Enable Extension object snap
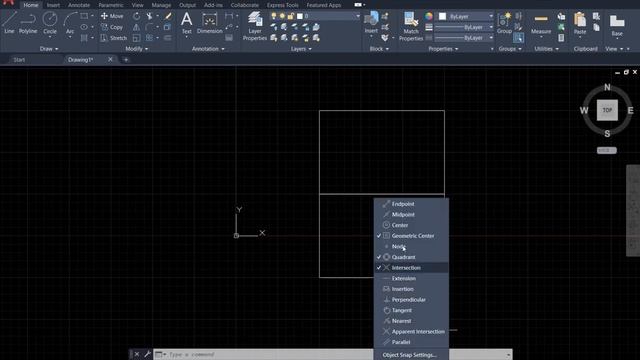640x360 pixels. (x=411, y=278)
